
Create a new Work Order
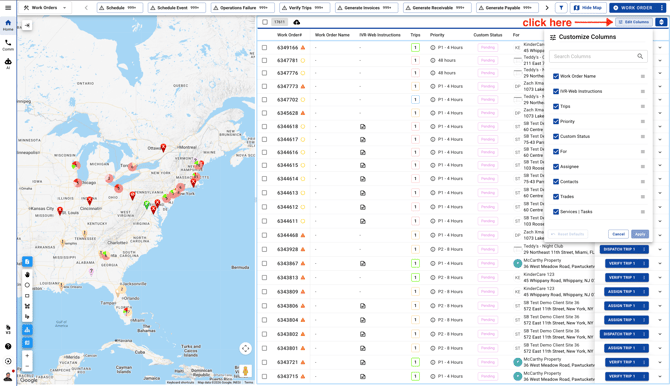click(x=633, y=8)
